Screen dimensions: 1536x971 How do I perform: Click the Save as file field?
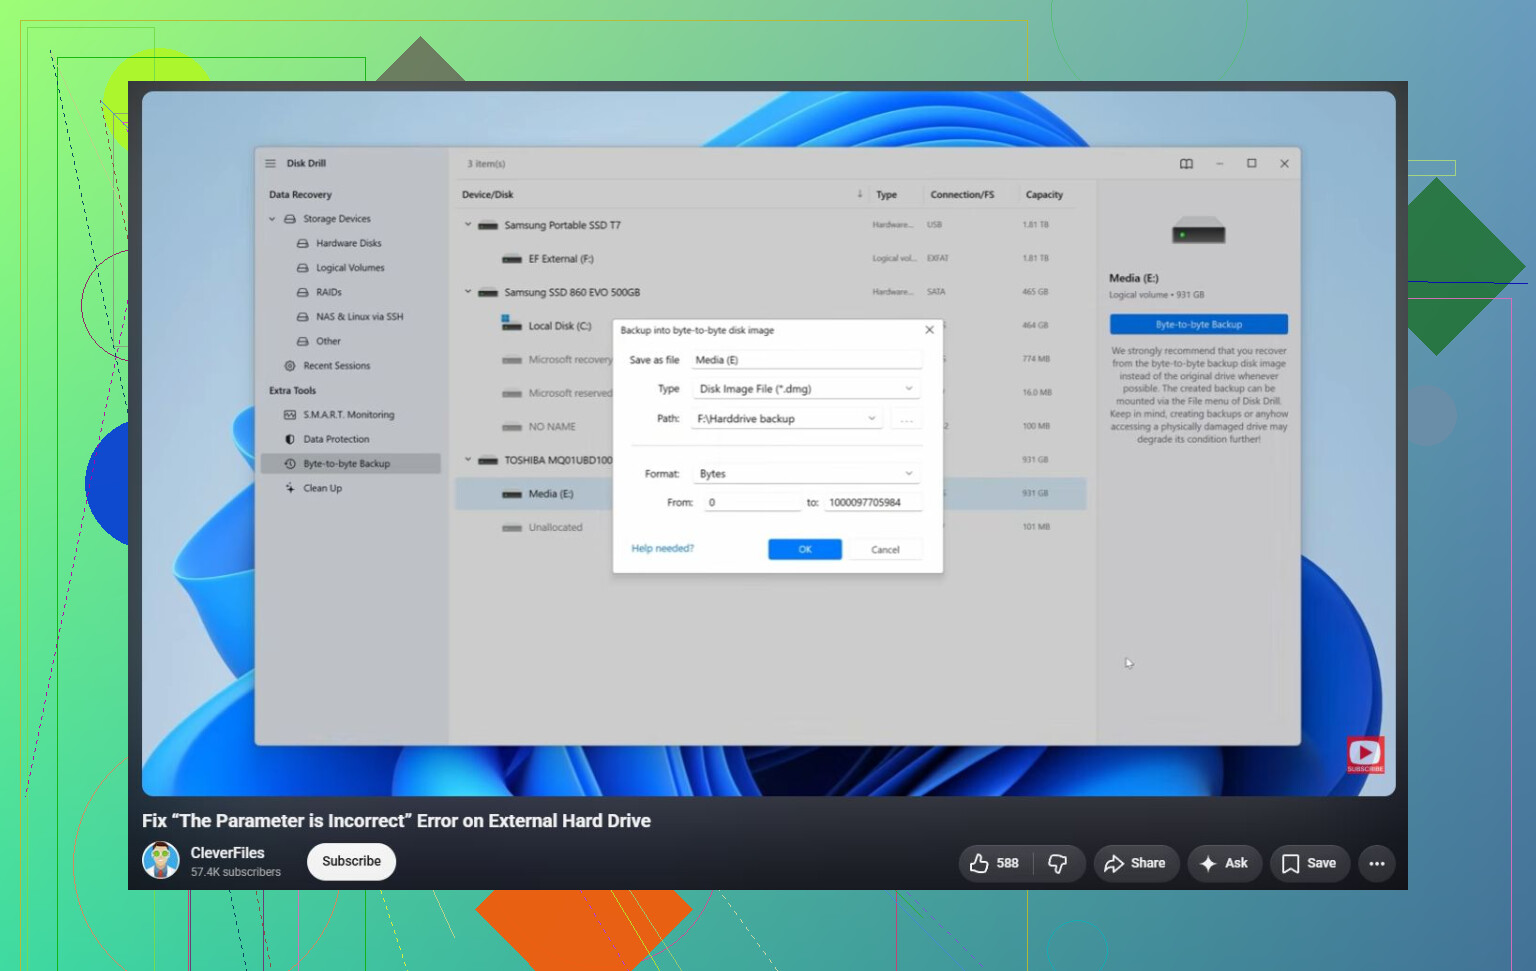click(806, 360)
